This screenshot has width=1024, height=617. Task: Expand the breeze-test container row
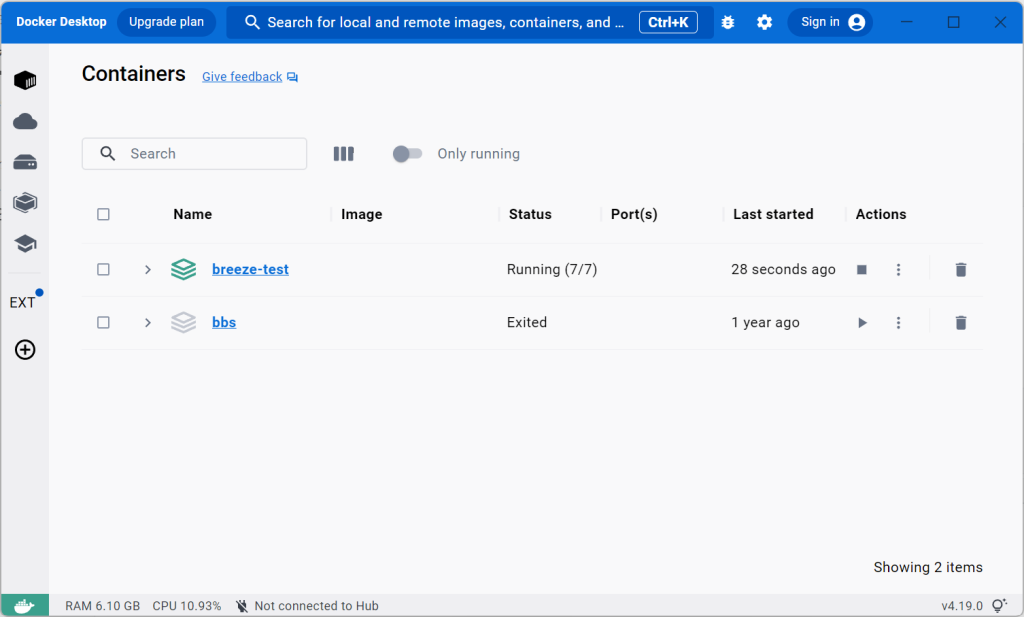point(147,269)
